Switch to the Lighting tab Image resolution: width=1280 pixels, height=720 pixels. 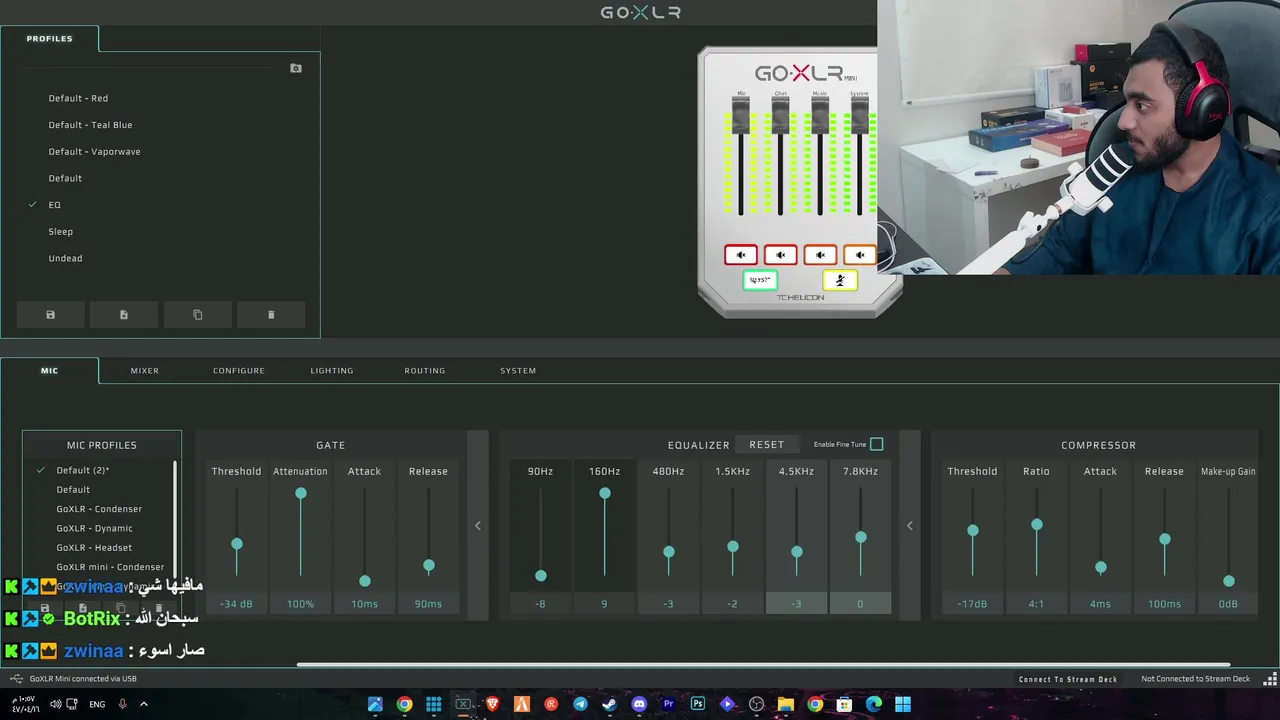[332, 371]
